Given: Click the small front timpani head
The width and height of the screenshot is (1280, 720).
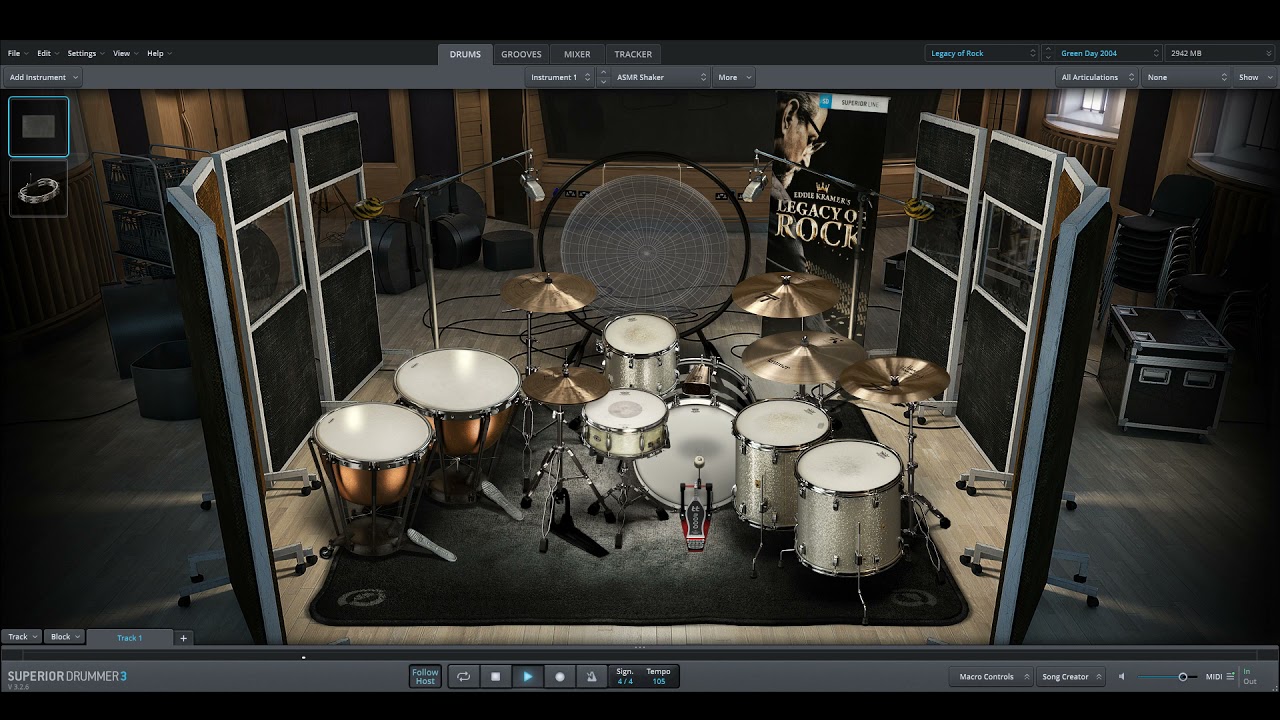Looking at the screenshot, I should pos(373,432).
